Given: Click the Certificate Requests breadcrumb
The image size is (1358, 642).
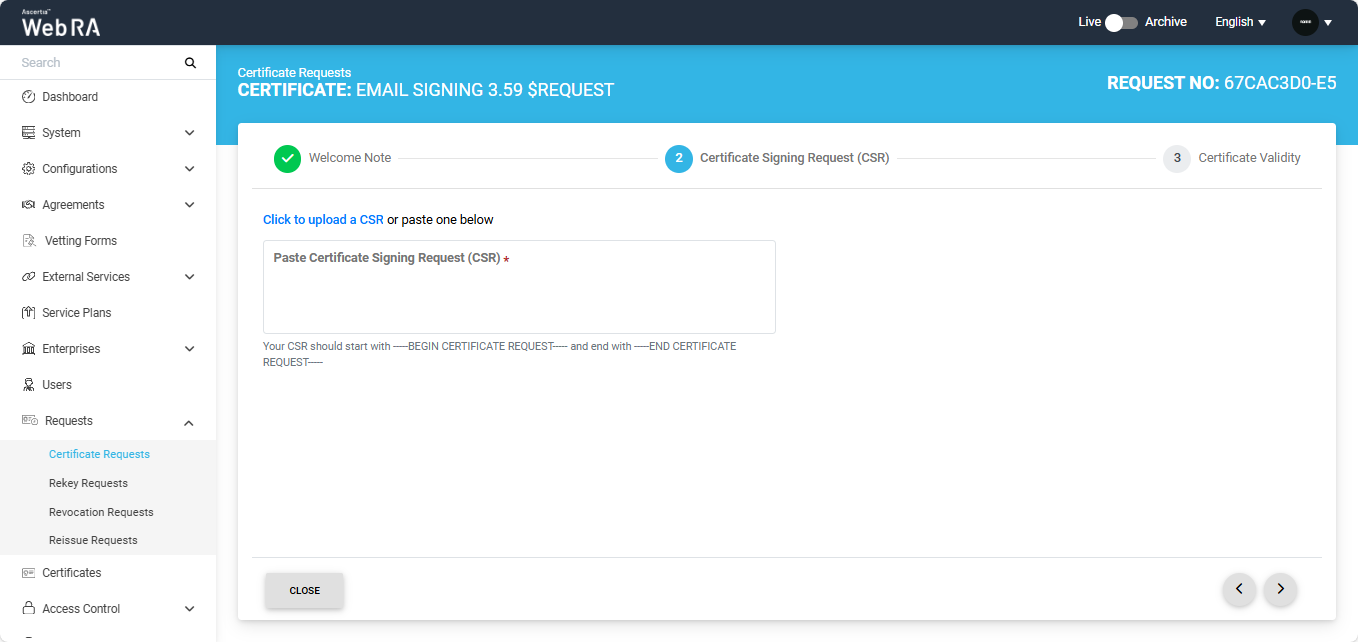Looking at the screenshot, I should (x=294, y=73).
